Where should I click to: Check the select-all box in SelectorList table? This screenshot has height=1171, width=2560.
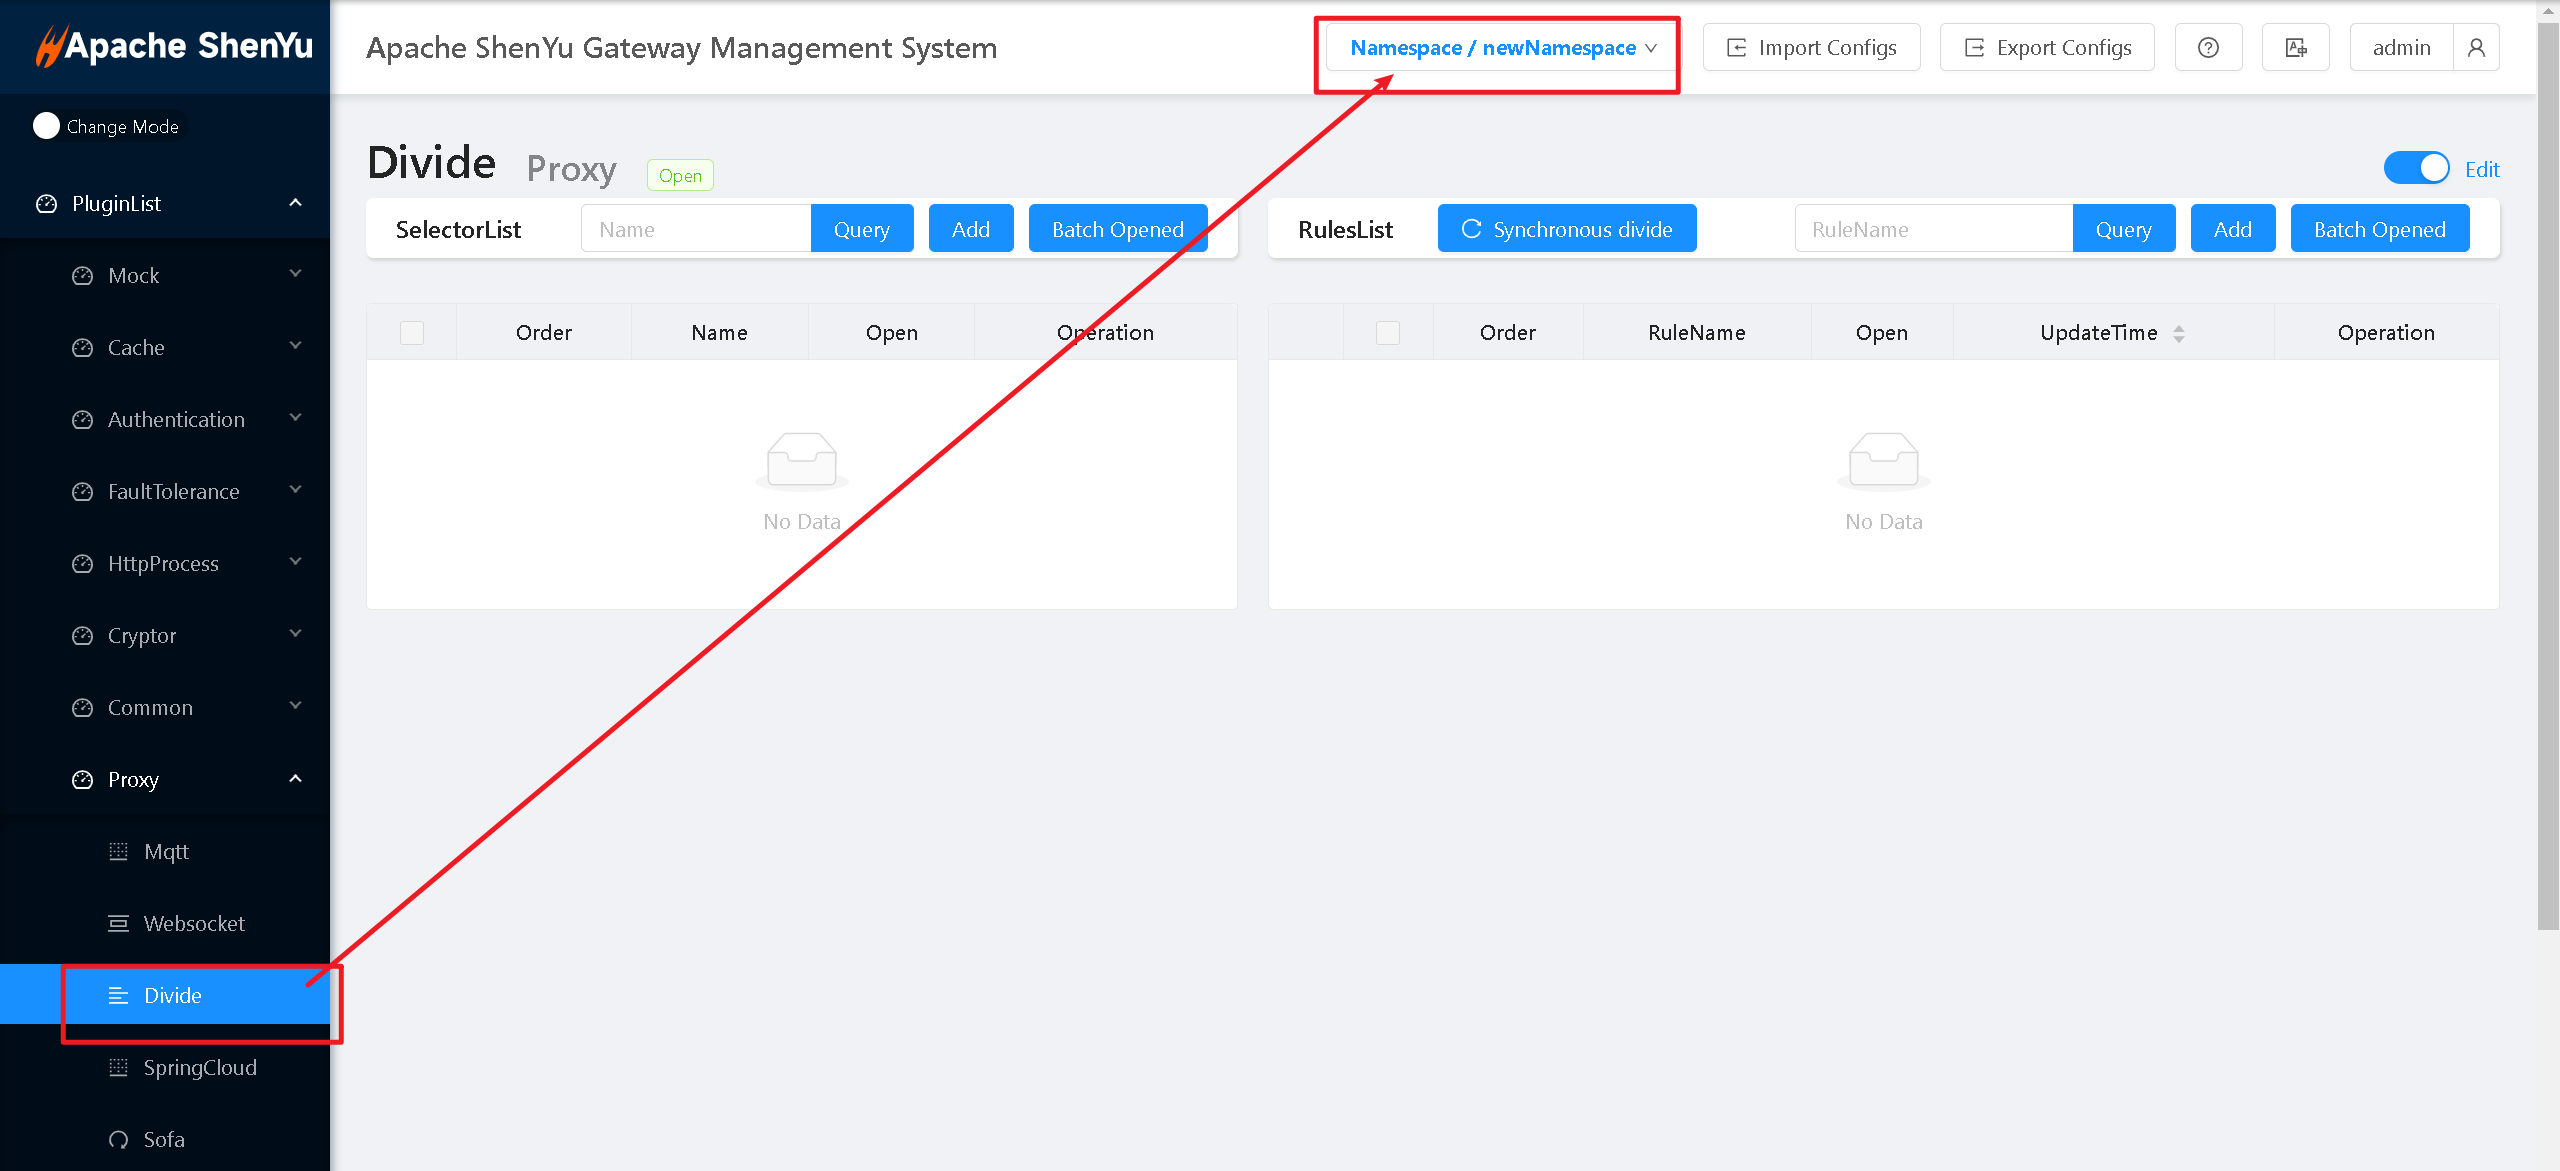click(x=412, y=333)
